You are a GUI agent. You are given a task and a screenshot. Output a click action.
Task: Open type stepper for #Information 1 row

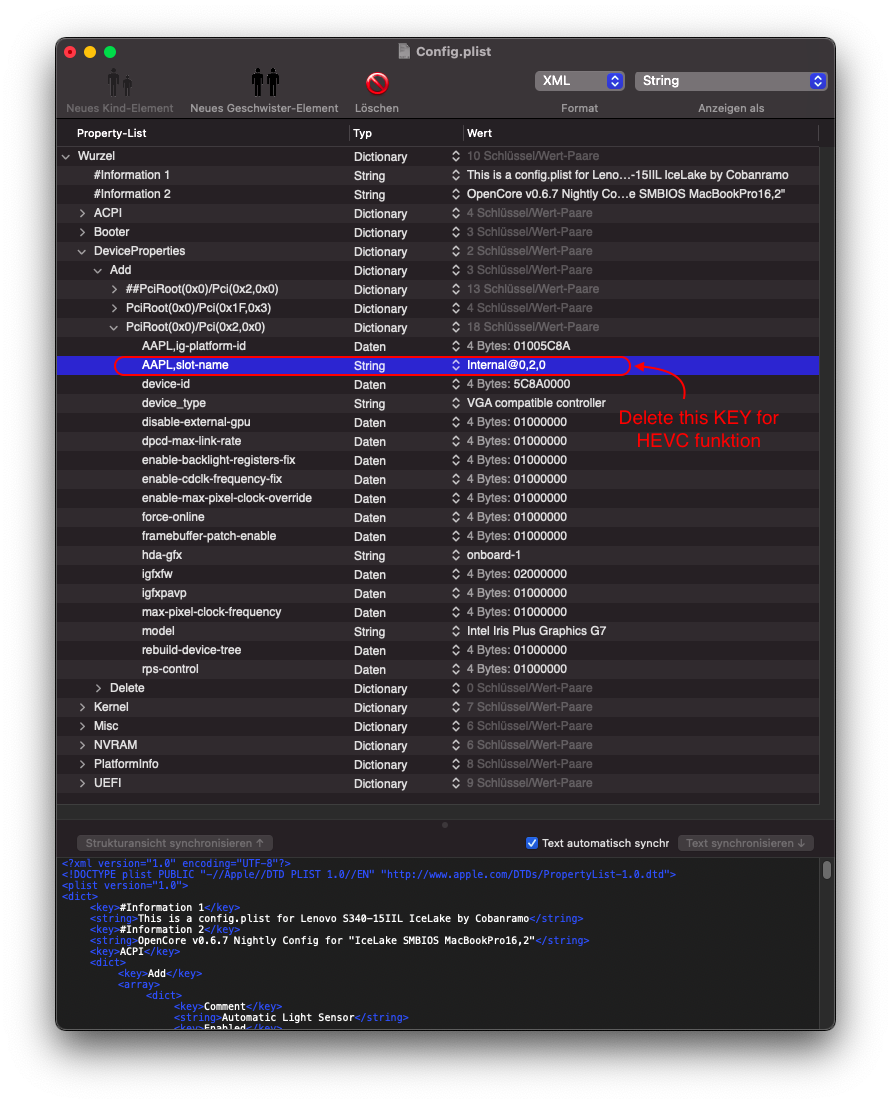coord(456,175)
